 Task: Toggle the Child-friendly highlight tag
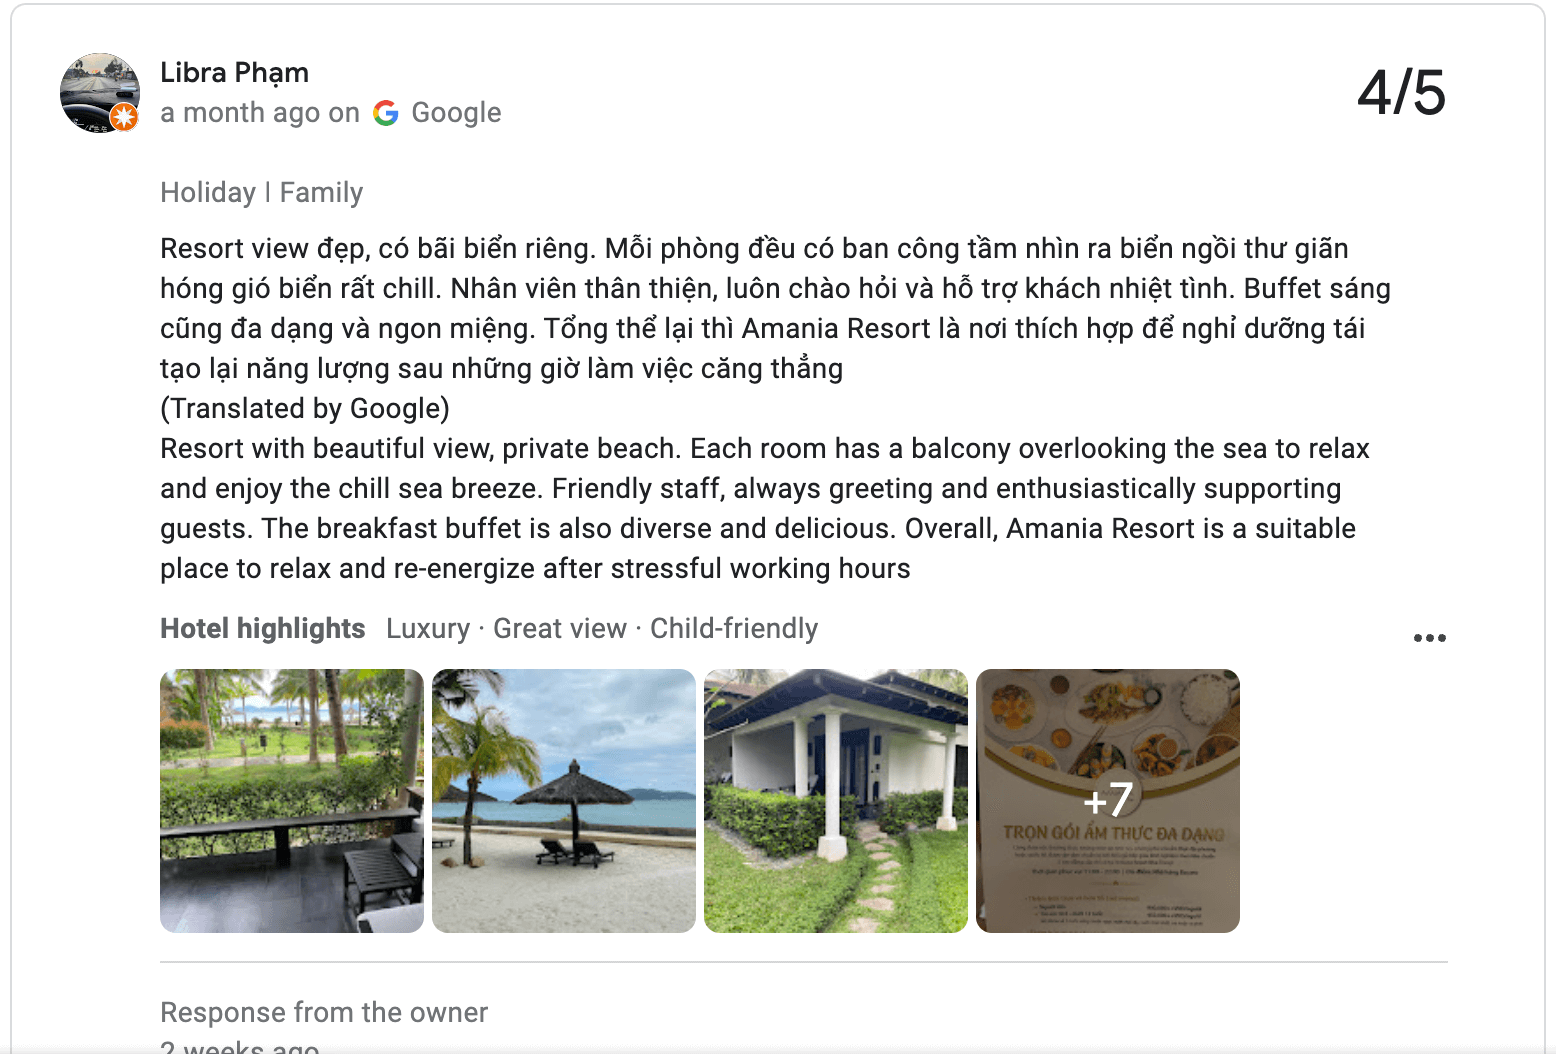[734, 628]
